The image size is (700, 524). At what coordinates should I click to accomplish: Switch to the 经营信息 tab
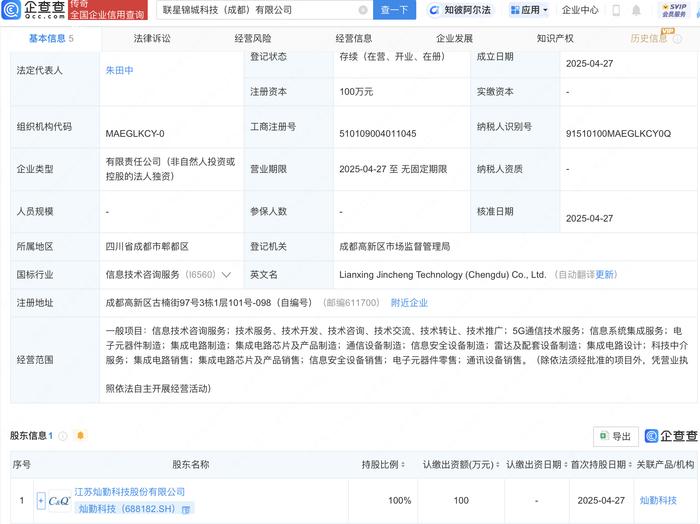click(x=354, y=38)
